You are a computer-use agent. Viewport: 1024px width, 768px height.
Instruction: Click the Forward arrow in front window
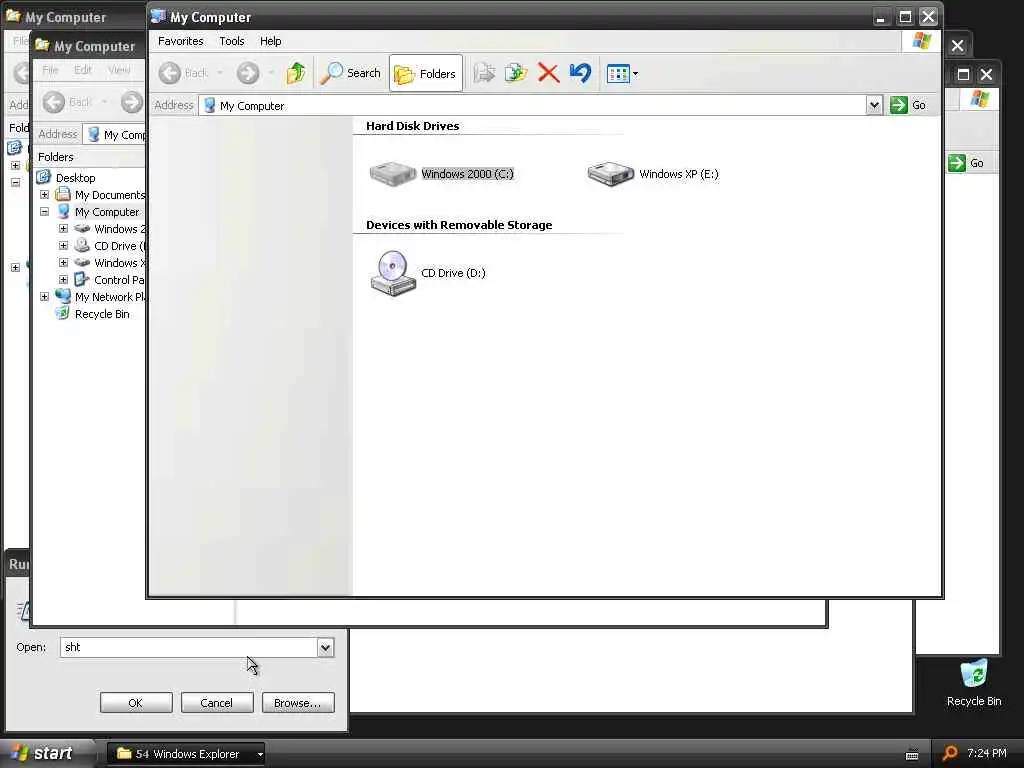[248, 73]
